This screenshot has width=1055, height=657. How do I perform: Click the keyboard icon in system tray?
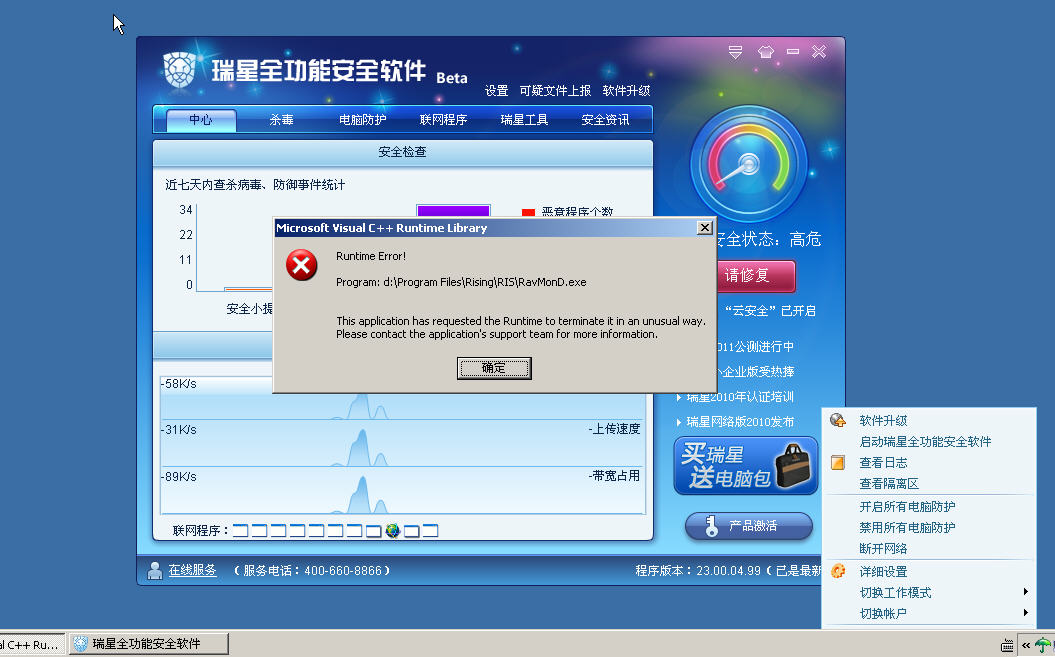pos(1007,646)
